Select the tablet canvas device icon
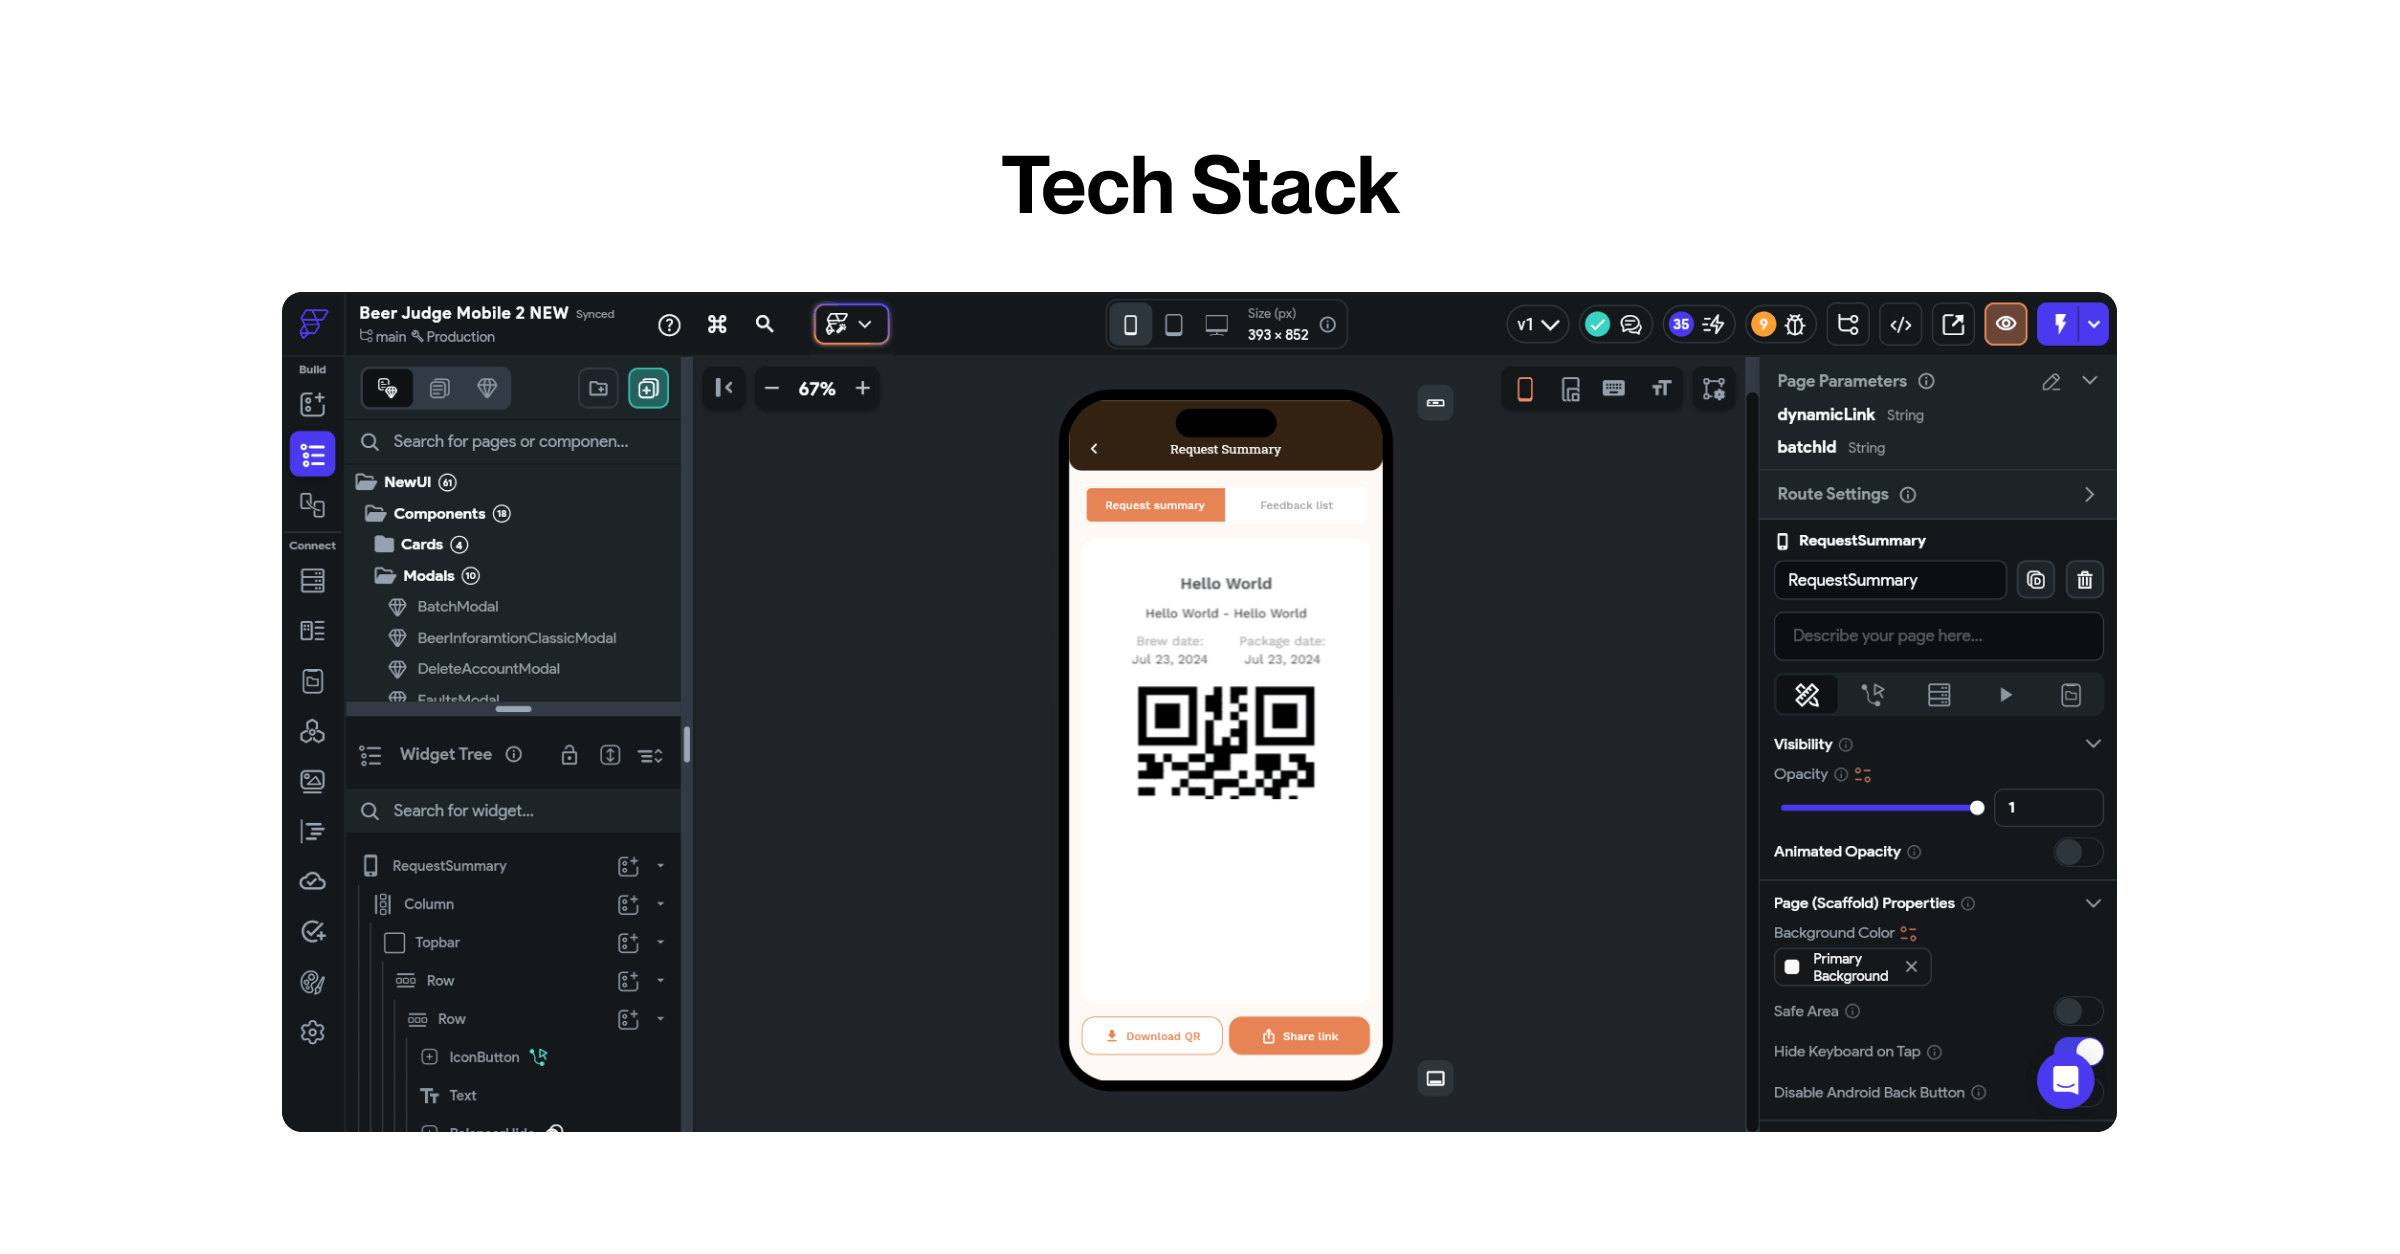 point(1174,325)
